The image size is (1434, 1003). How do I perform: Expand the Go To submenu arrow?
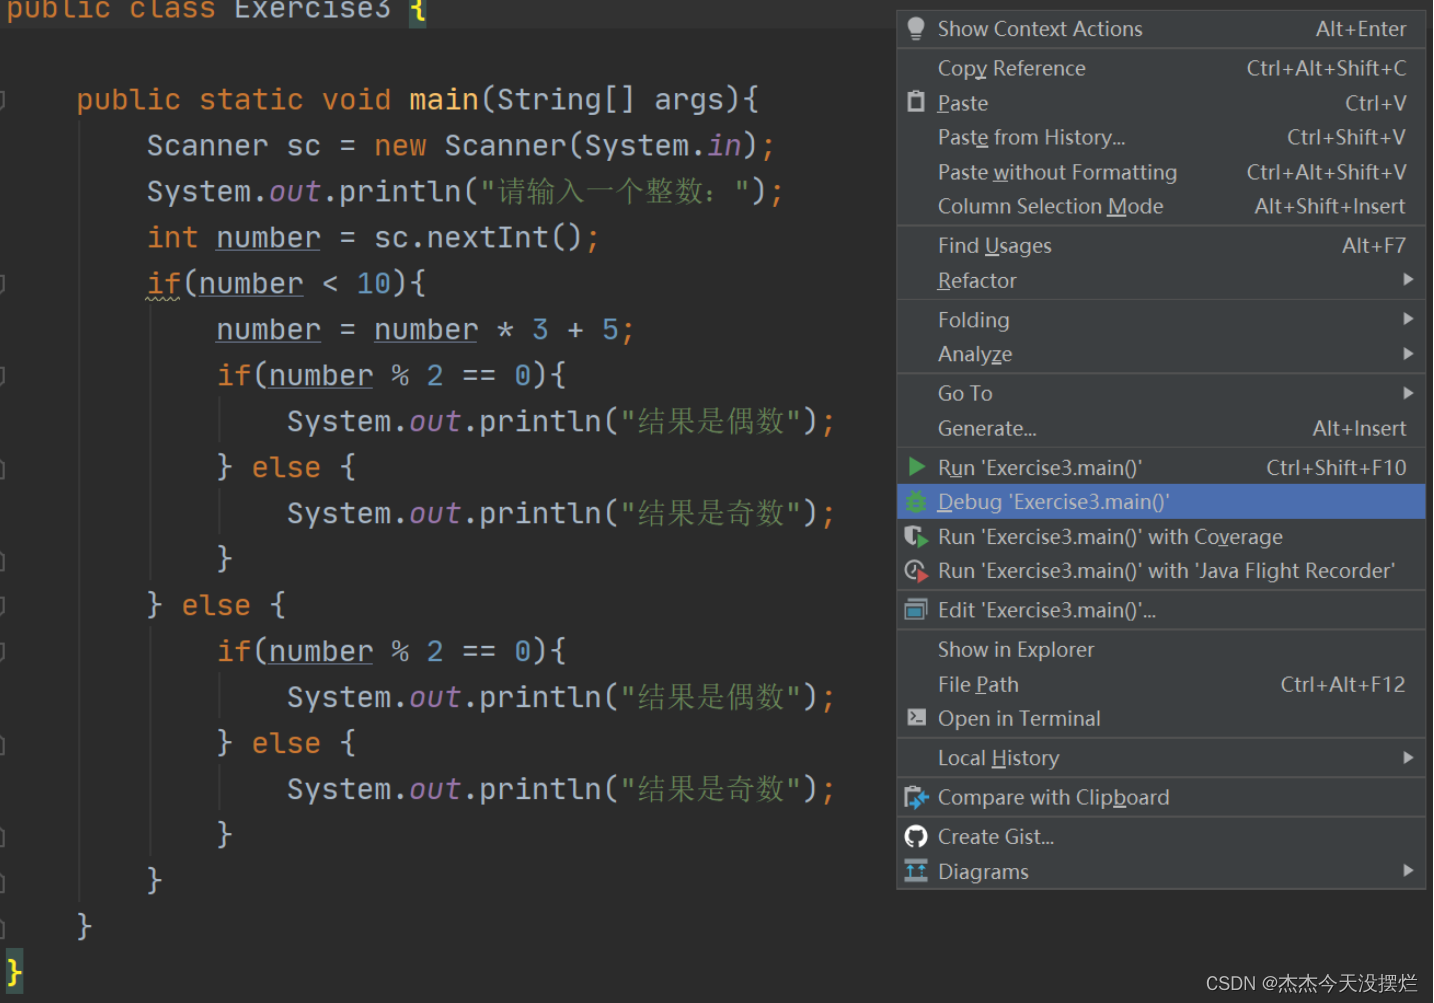tap(1408, 393)
